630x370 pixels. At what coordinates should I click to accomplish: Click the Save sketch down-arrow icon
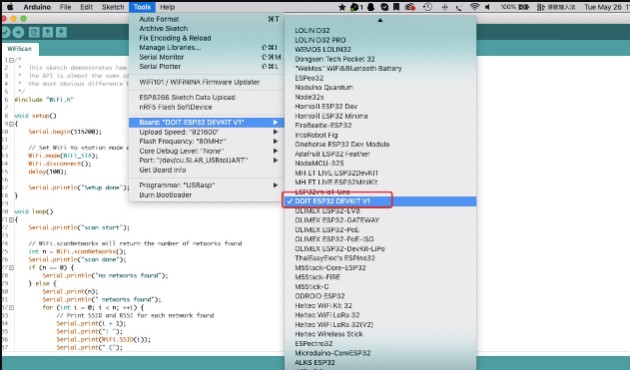61,32
